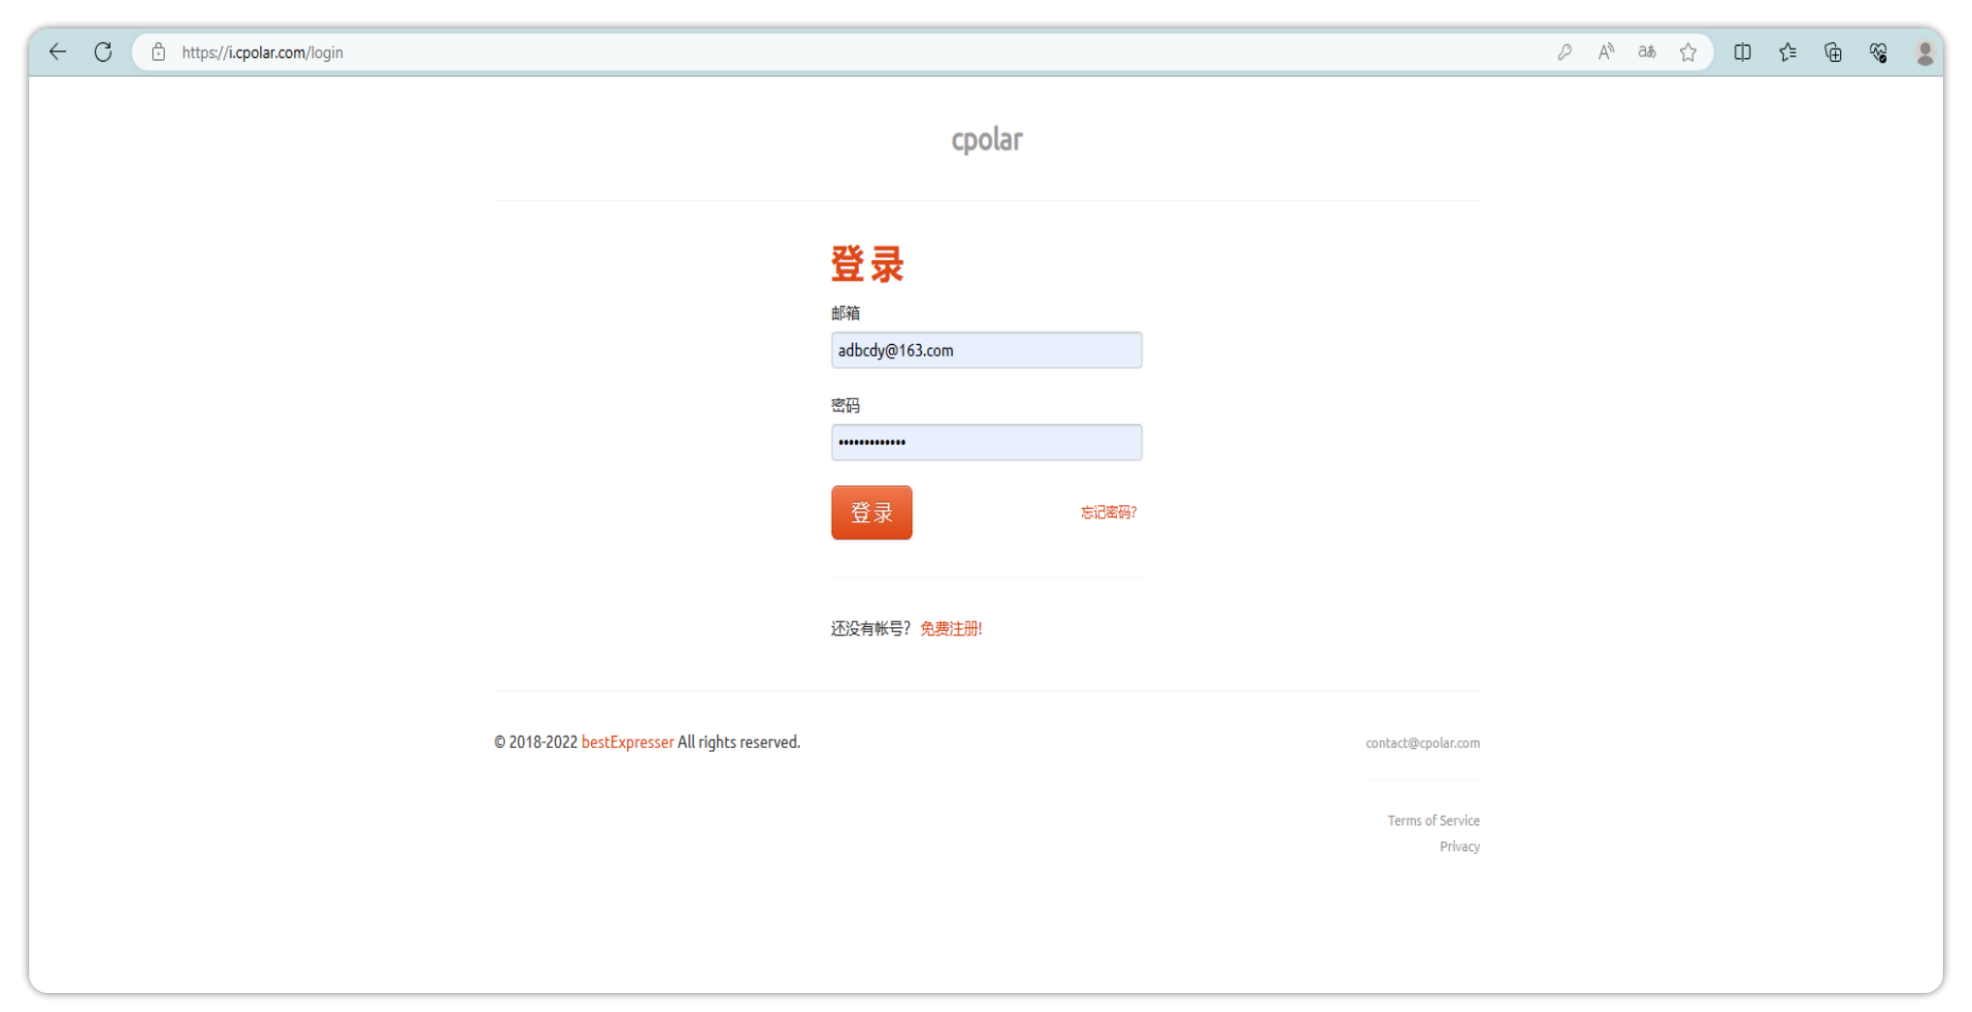Viewport: 1972px width, 1012px height.
Task: Open the browser profile avatar
Action: click(x=1924, y=52)
